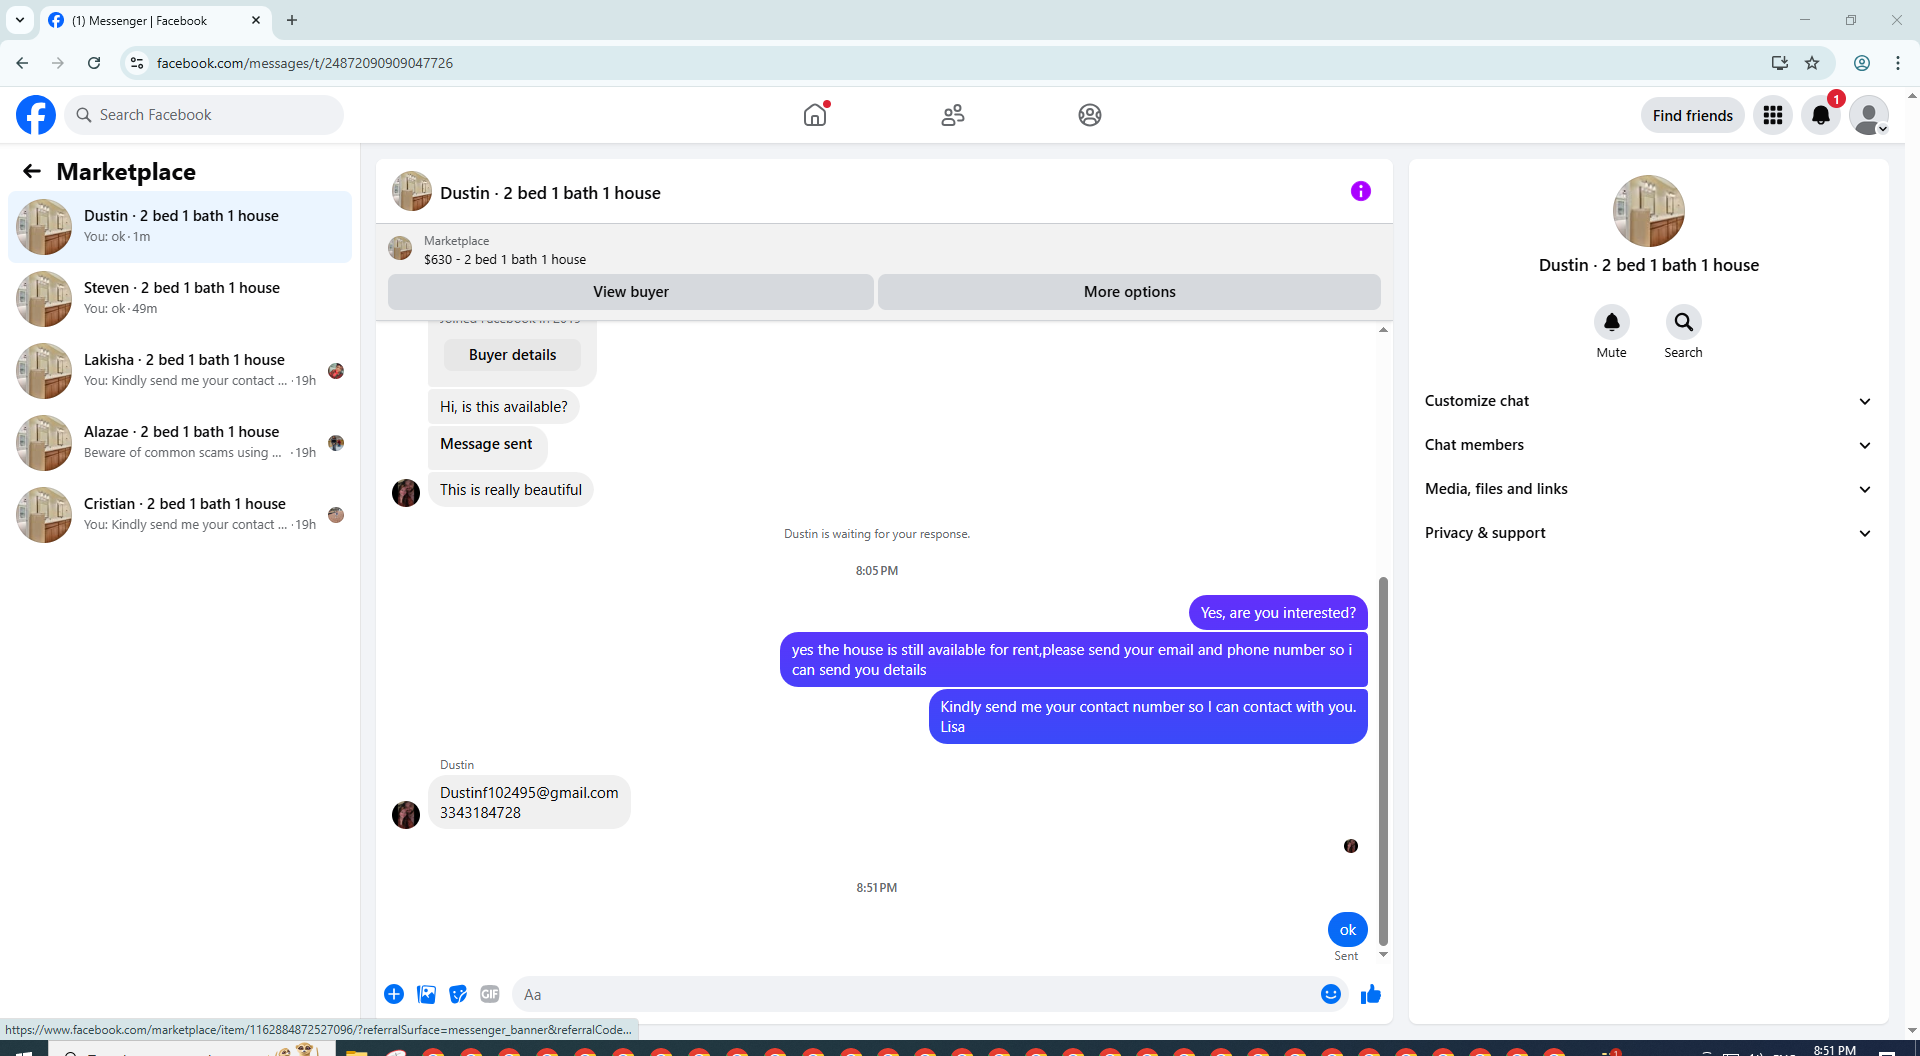Open the Facebook menu grid icon
This screenshot has width=1920, height=1056.
[1773, 115]
